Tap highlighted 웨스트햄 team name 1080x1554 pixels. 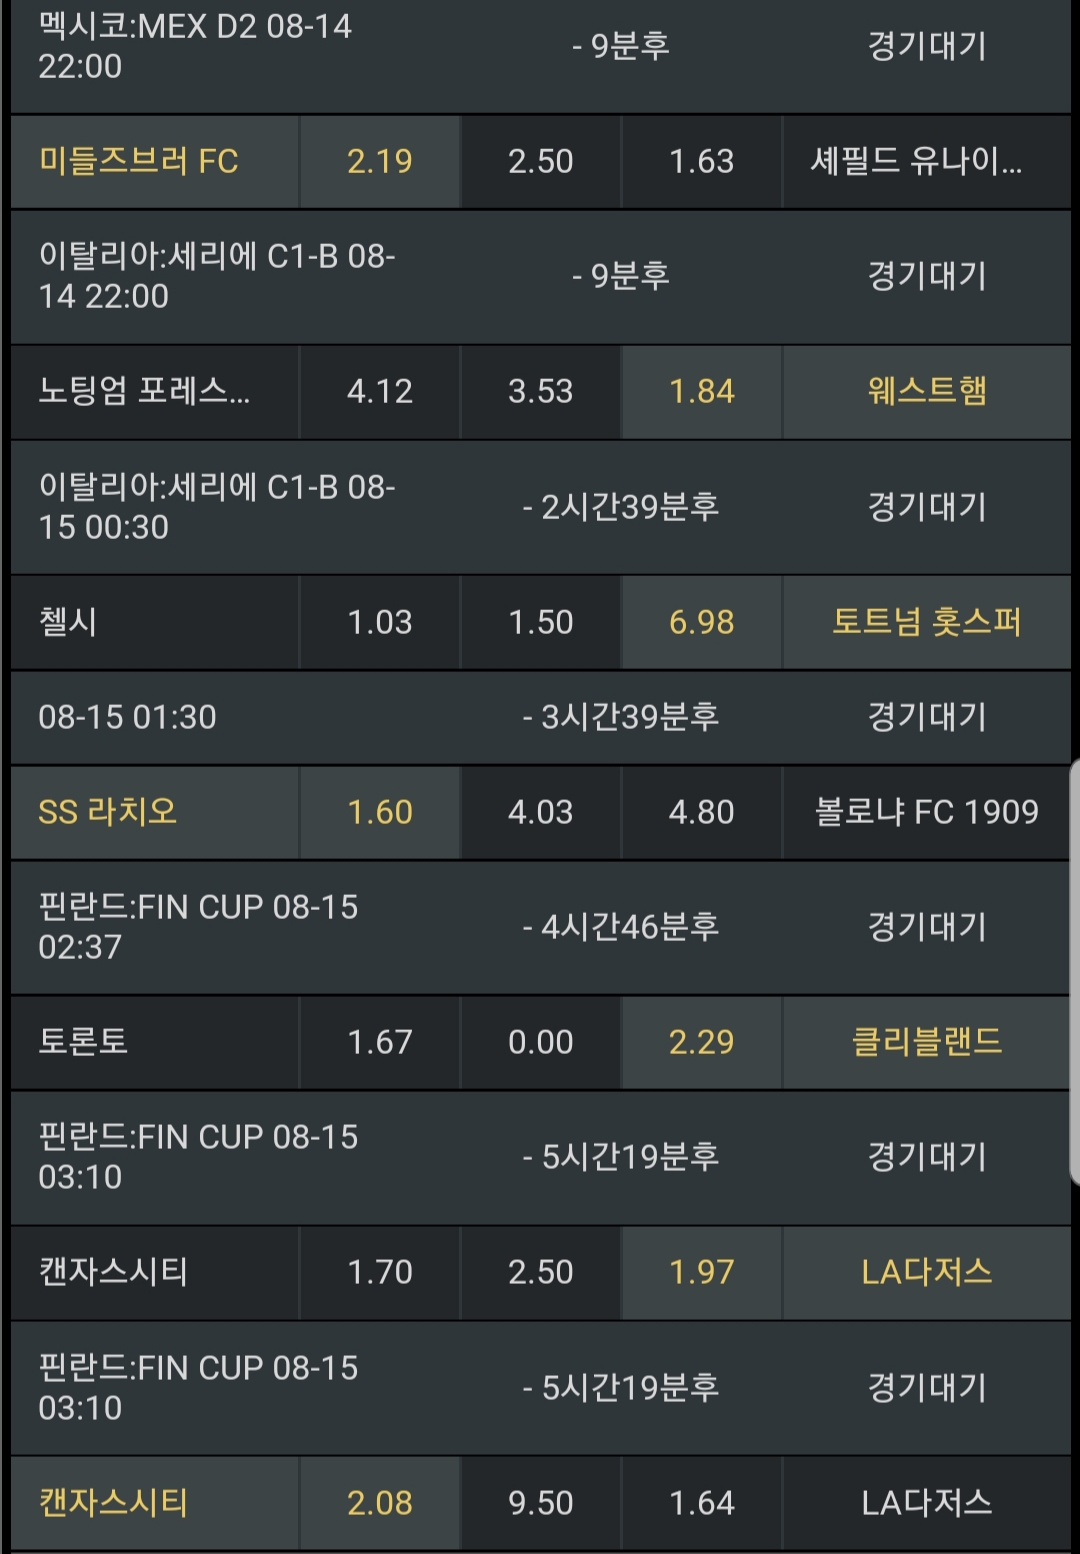point(927,391)
